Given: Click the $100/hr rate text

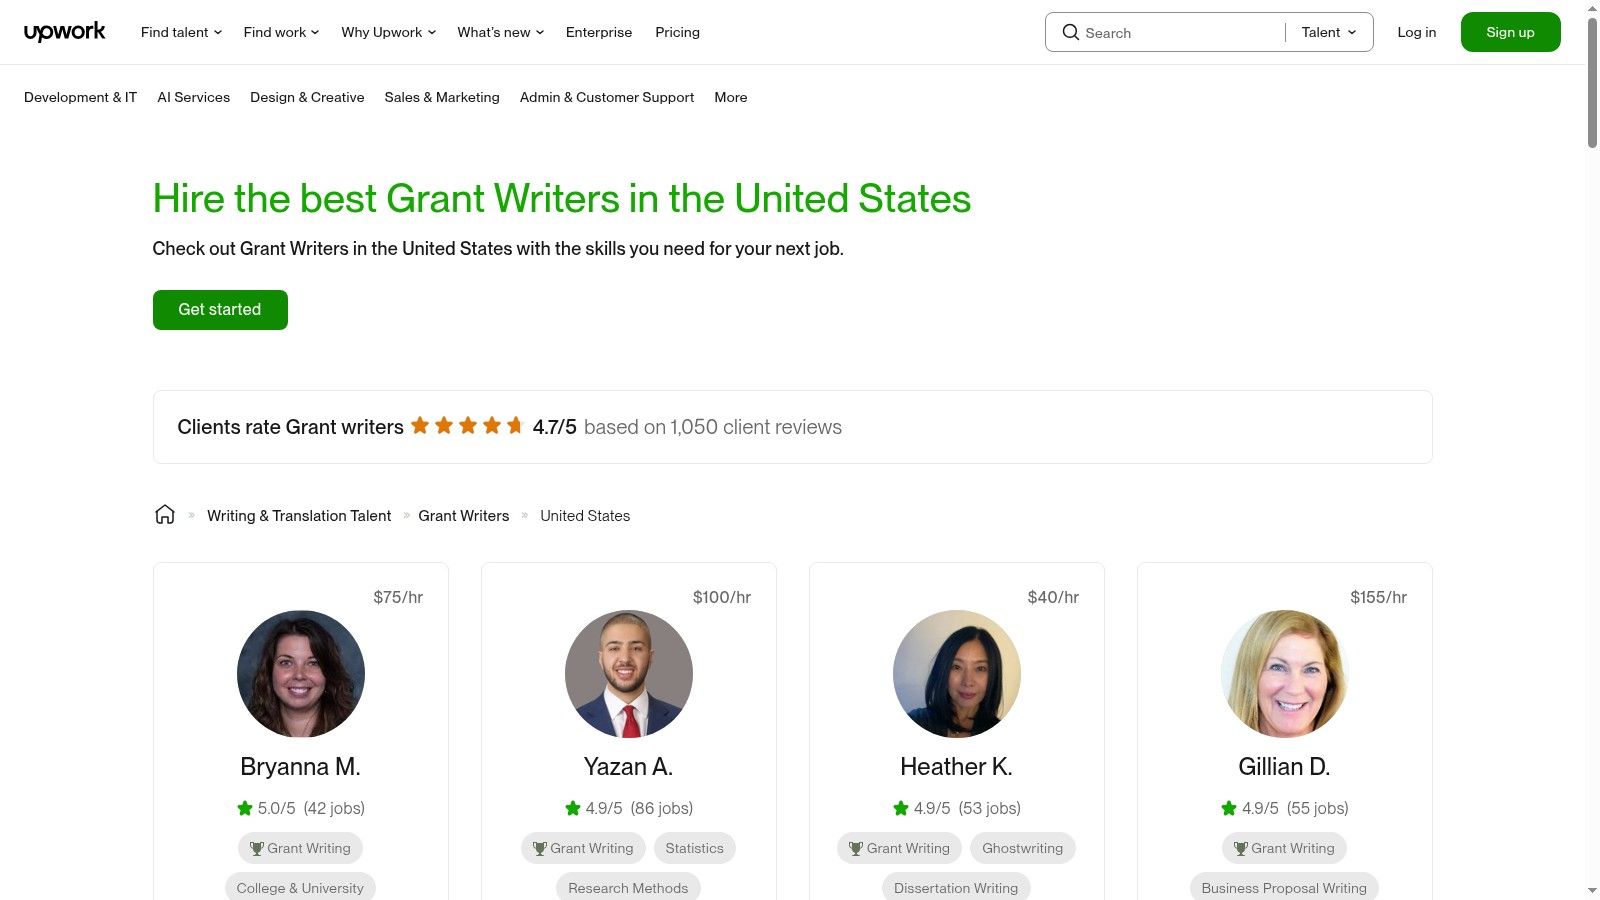Looking at the screenshot, I should point(722,597).
